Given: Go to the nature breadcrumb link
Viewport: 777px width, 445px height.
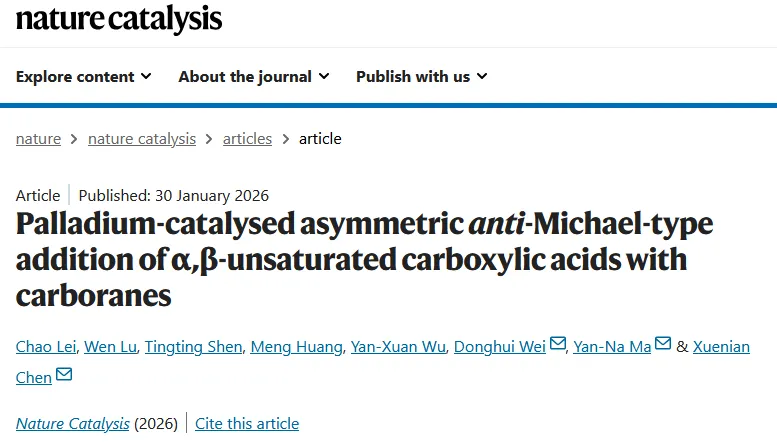Looking at the screenshot, I should click(38, 139).
